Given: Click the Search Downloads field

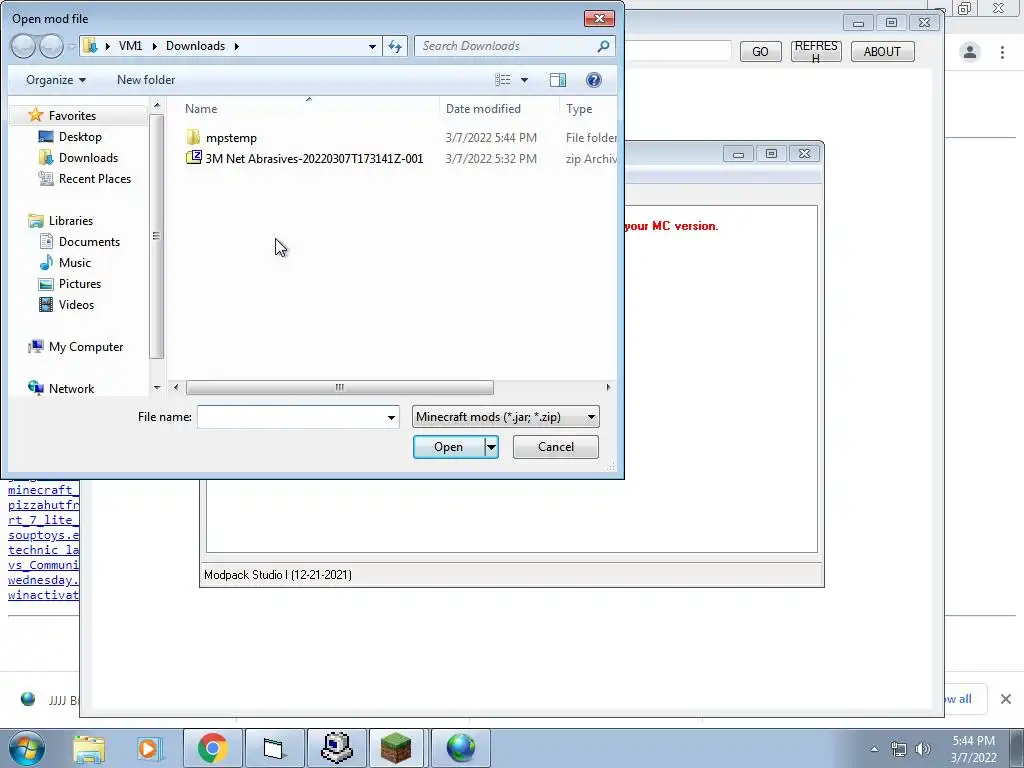Looking at the screenshot, I should [506, 46].
